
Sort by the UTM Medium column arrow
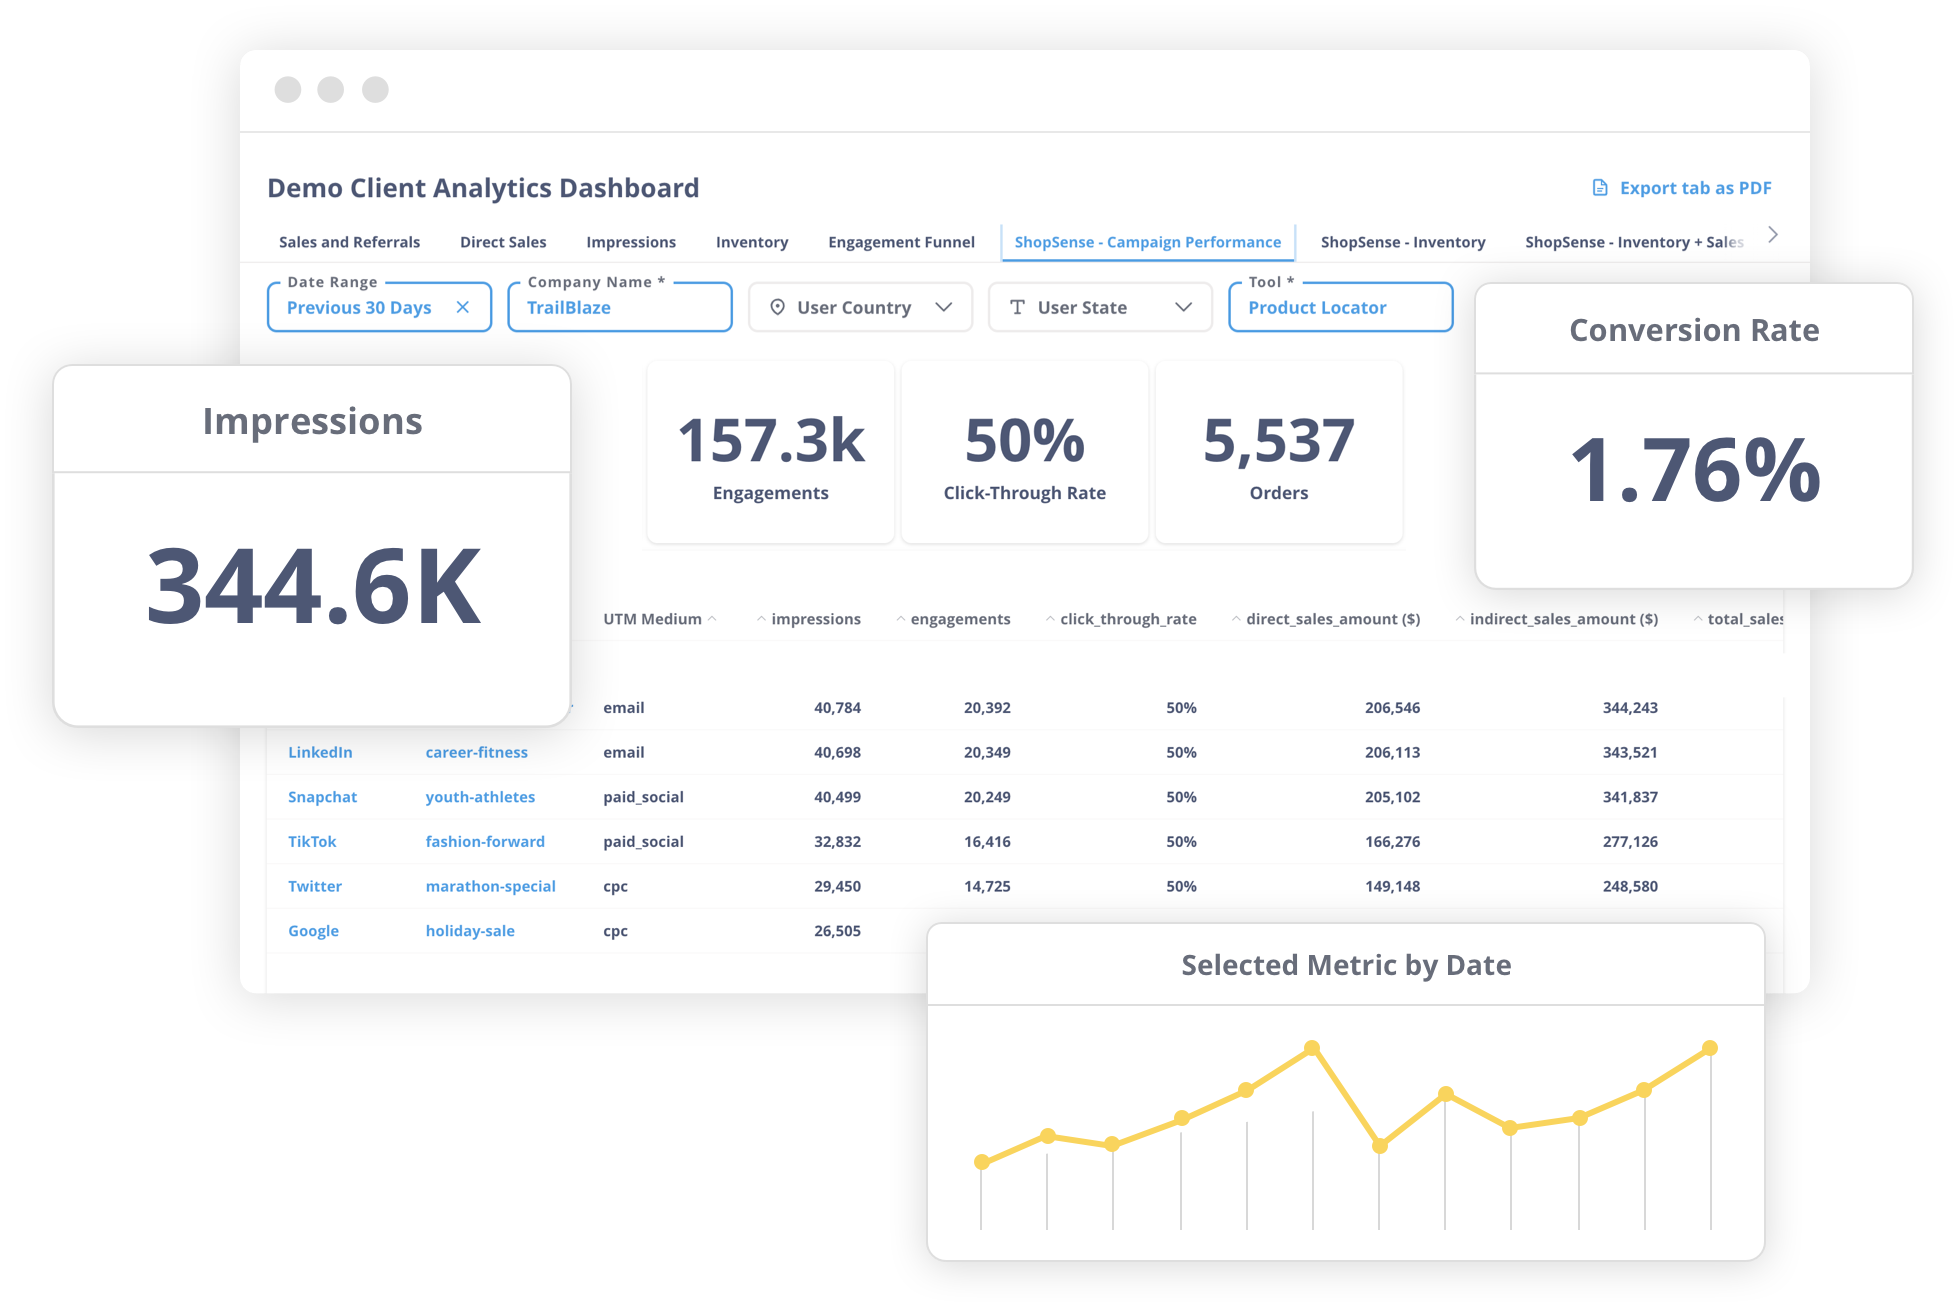click(x=712, y=619)
